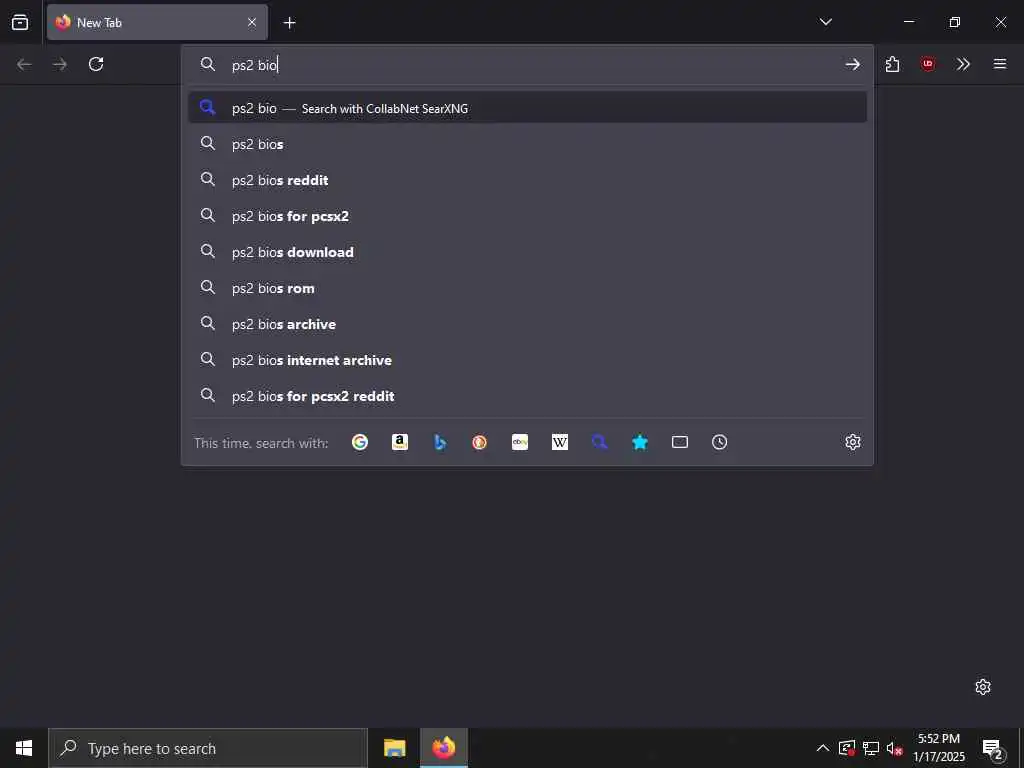The image size is (1024, 768).
Task: Open the muted volume tray icon
Action: (894, 748)
